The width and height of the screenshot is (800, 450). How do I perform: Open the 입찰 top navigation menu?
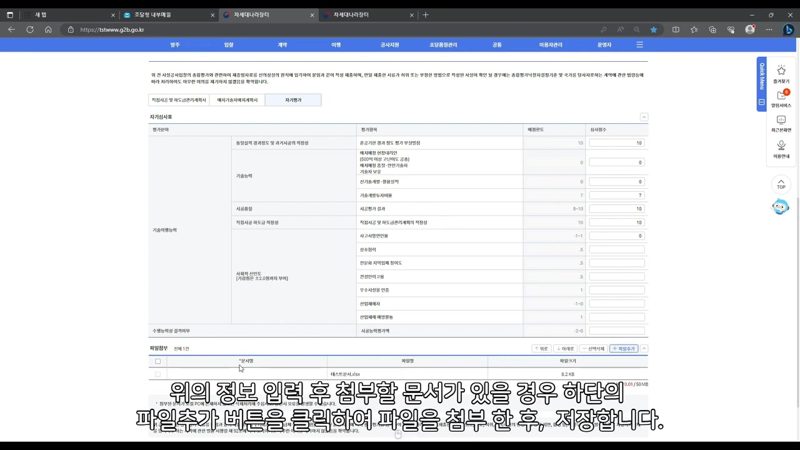(x=229, y=45)
